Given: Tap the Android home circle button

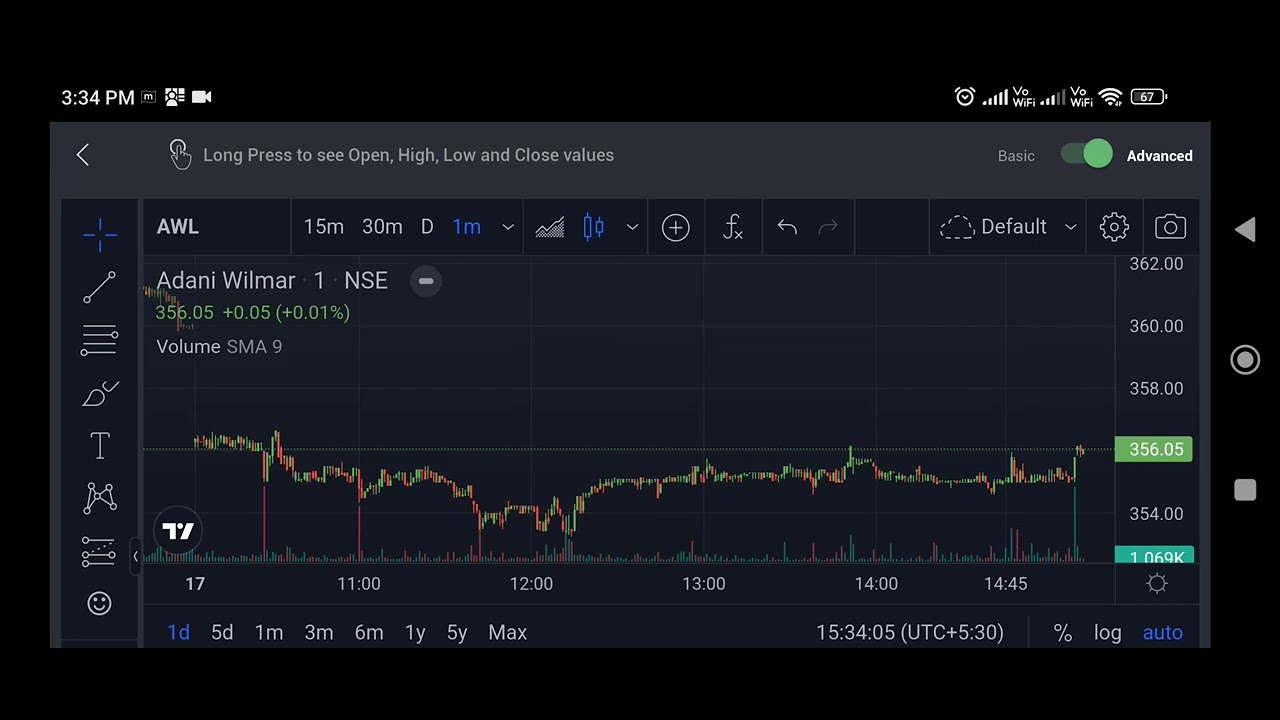Looking at the screenshot, I should [1245, 360].
